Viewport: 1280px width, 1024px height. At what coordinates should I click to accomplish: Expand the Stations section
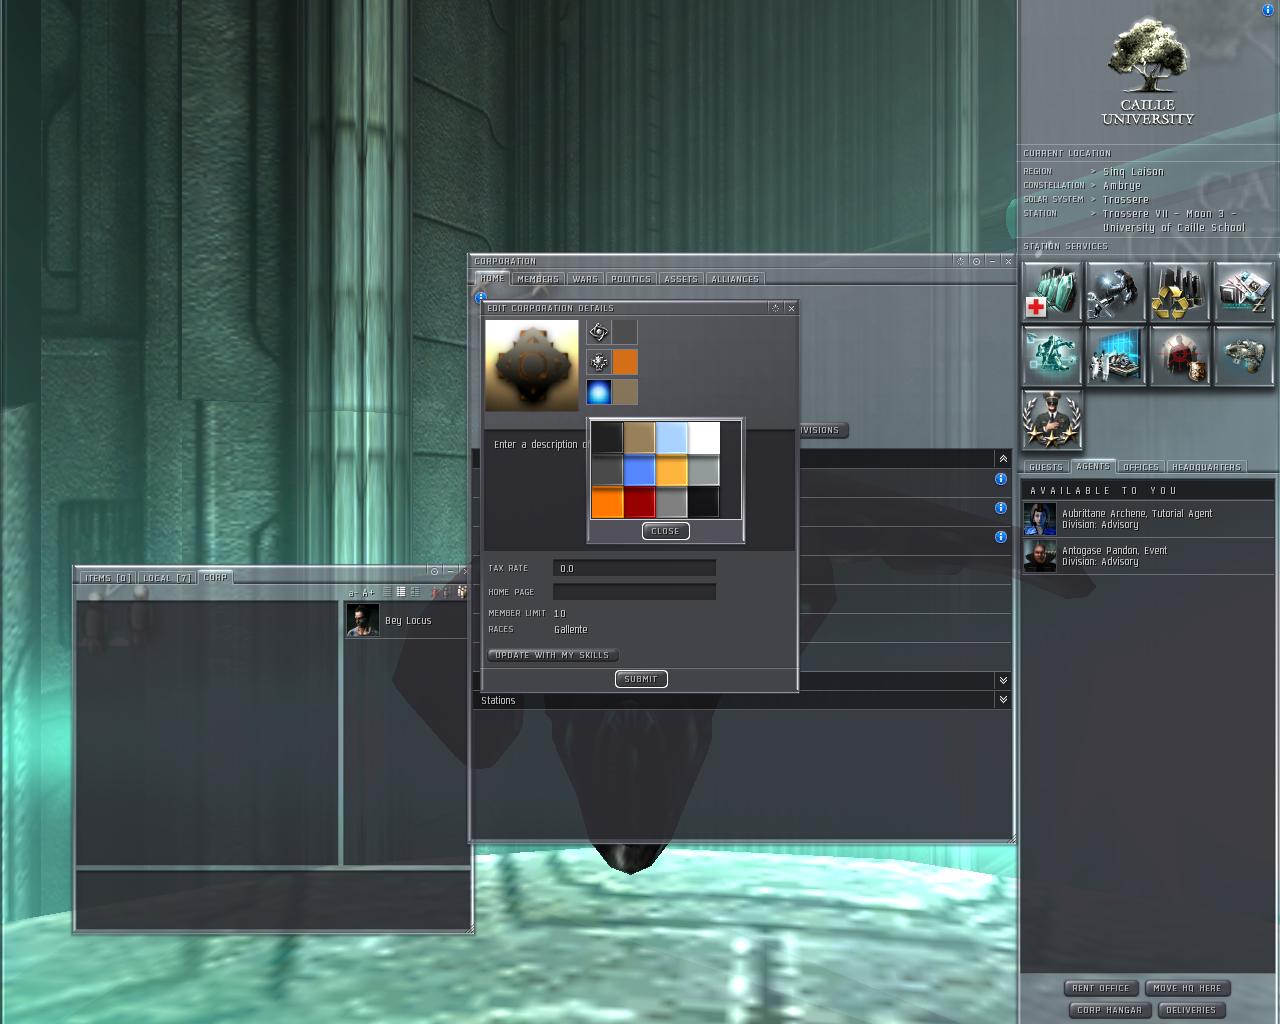[1003, 700]
